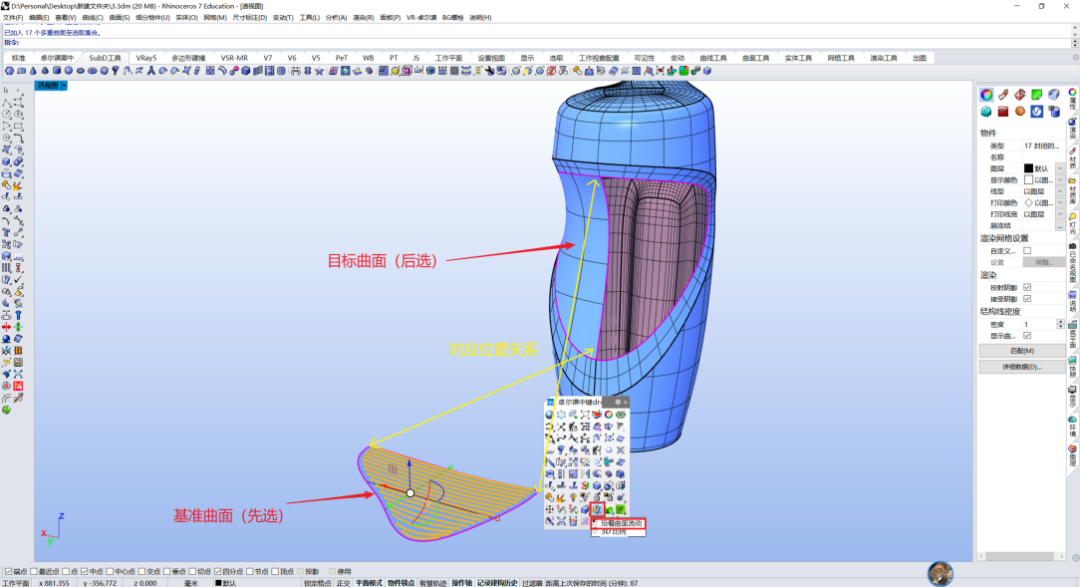Toggle the 投射阴影 casts shadows checkbox

click(x=1027, y=287)
